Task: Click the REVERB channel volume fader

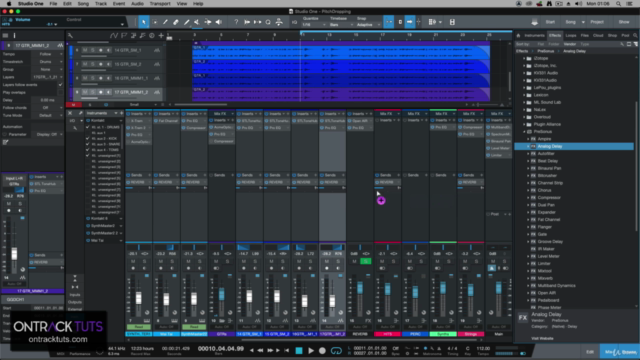Action: [x=360, y=288]
